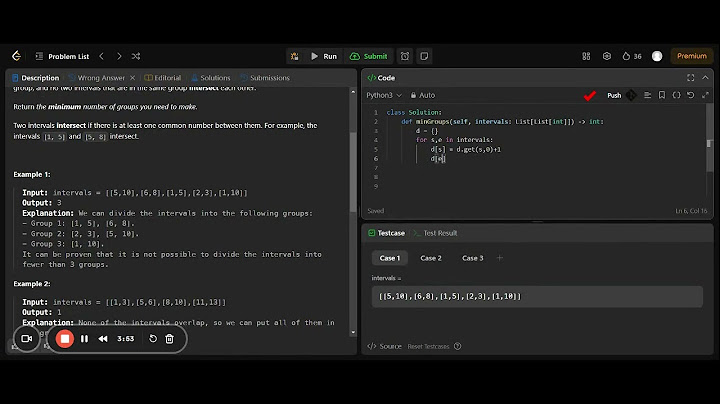720x404 pixels.
Task: Click the 'Saved' status text
Action: [376, 211]
